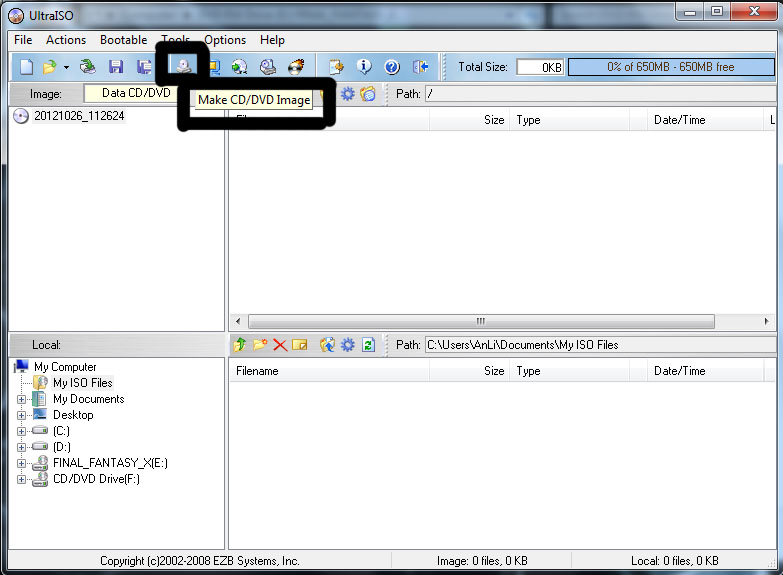
Task: Click the Convert image icon with the green arrow
Action: 240,66
